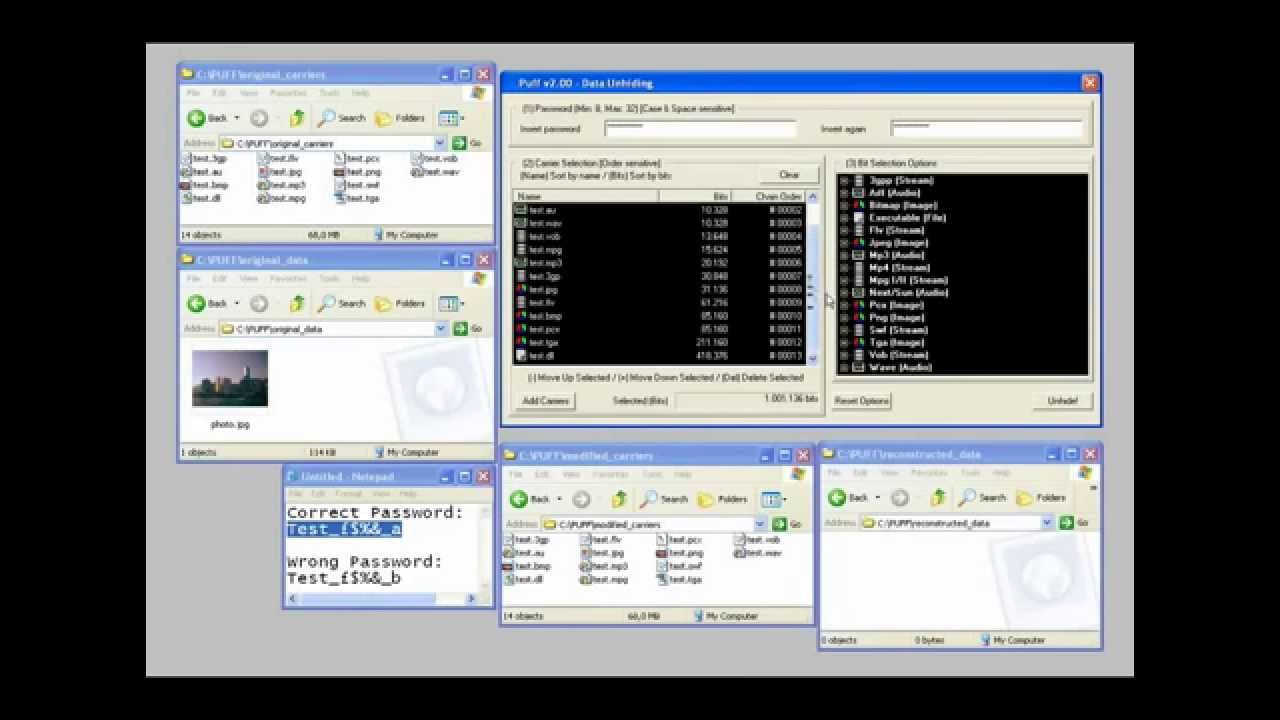Select test.tga row in Puff carrier list
The image size is (1280, 720).
(659, 342)
